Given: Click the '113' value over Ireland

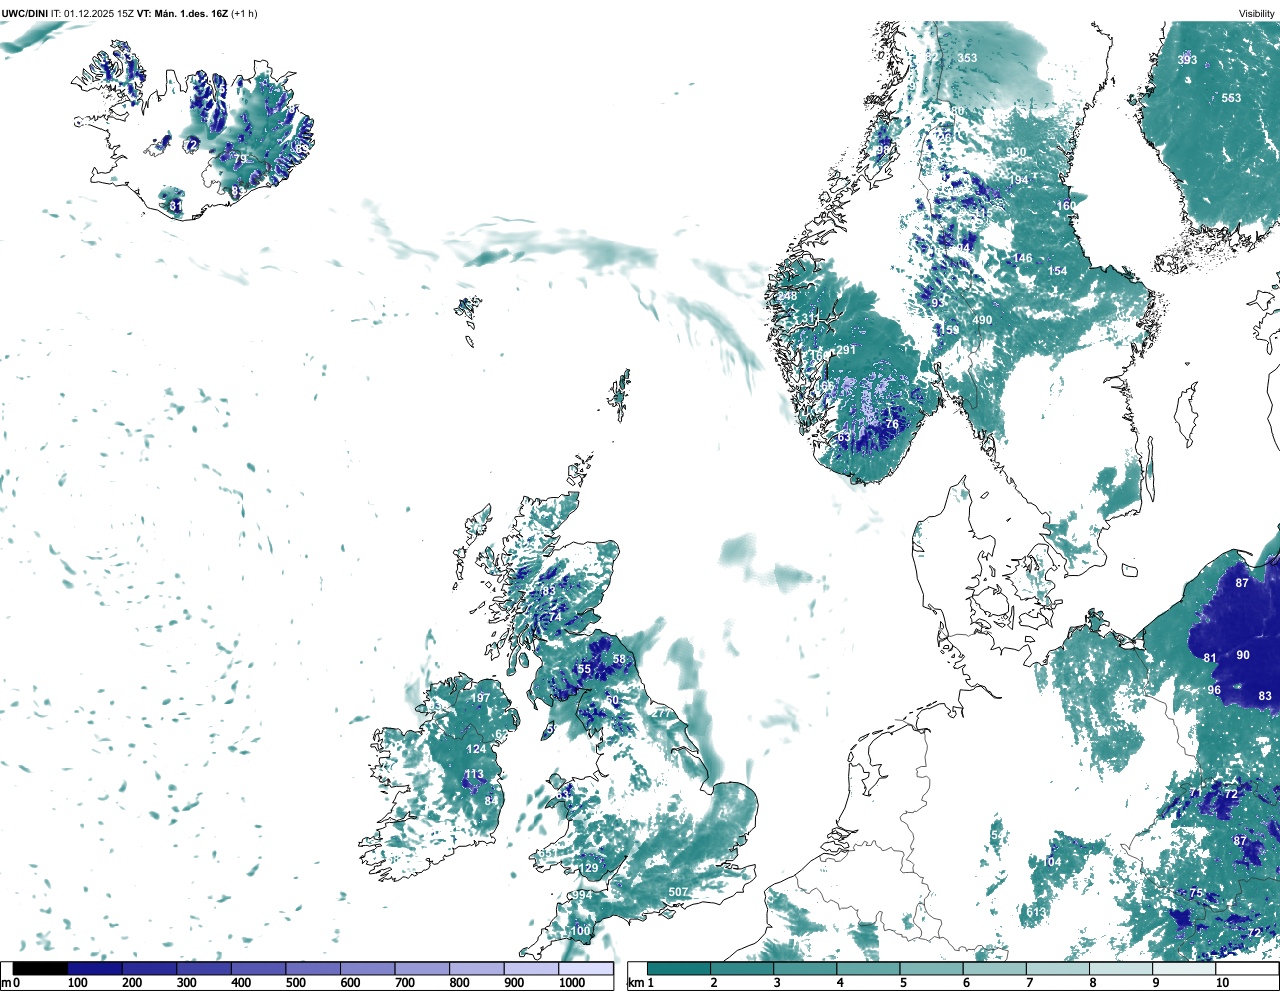Looking at the screenshot, I should click(474, 774).
